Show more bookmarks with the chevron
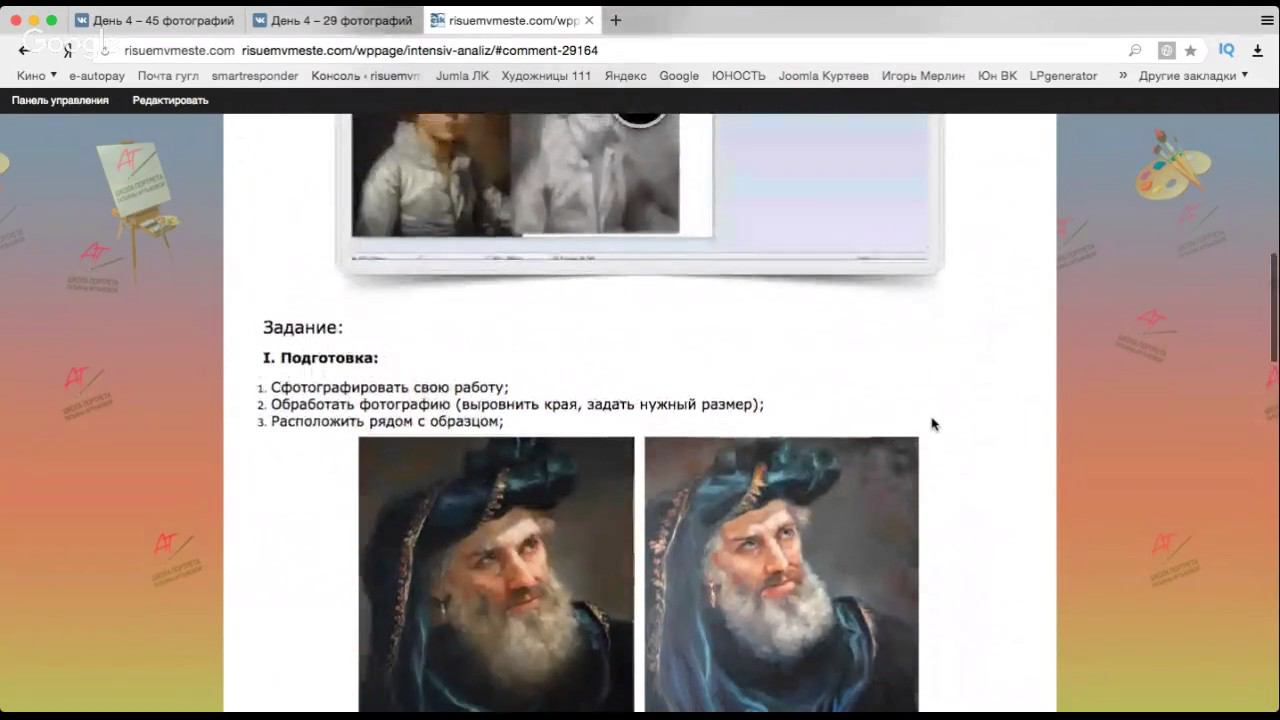The width and height of the screenshot is (1280, 720). coord(1123,76)
